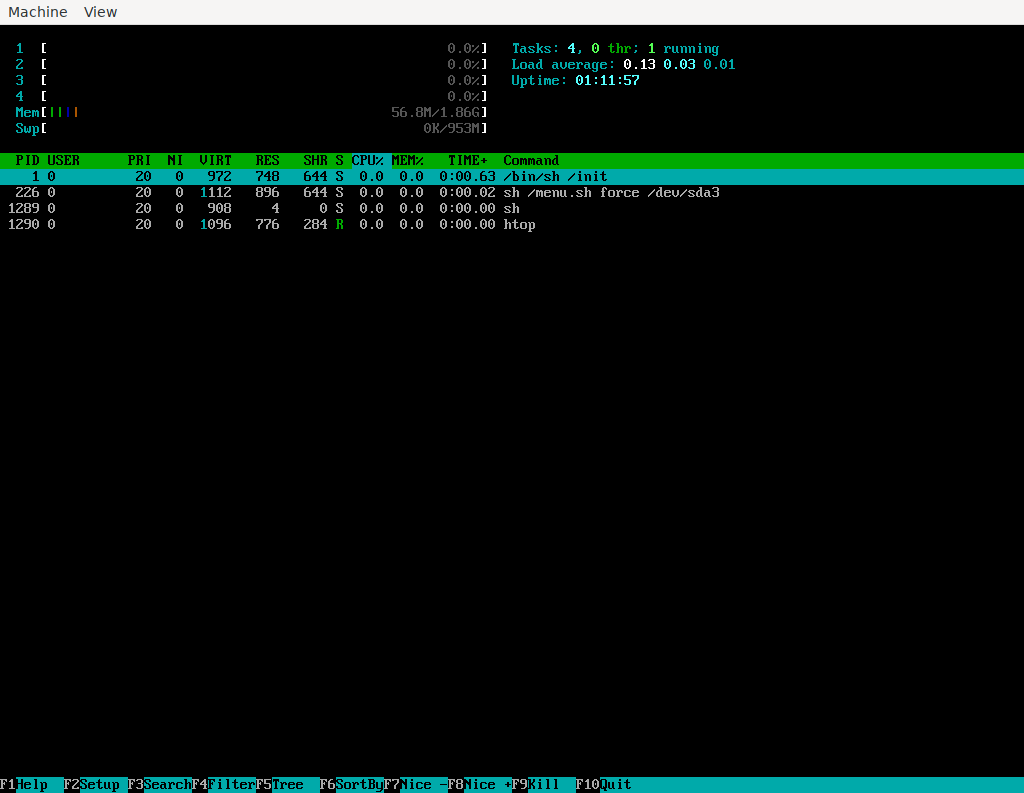The image size is (1024, 793).
Task: Sort by the NI column header
Action: [x=175, y=161]
